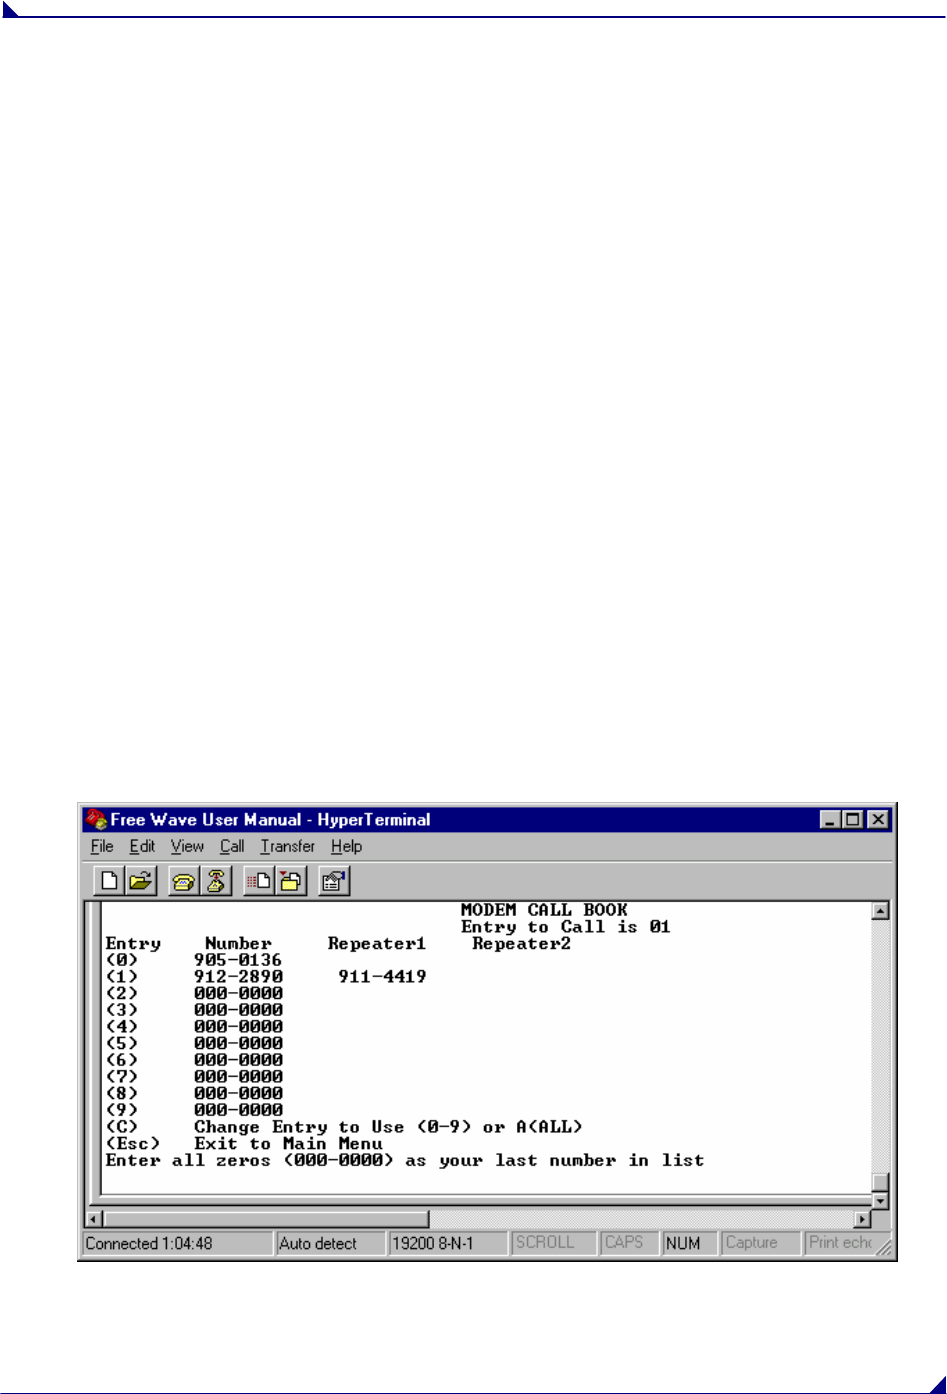Click the 'Connected 1:04:48' status field

(x=177, y=1243)
